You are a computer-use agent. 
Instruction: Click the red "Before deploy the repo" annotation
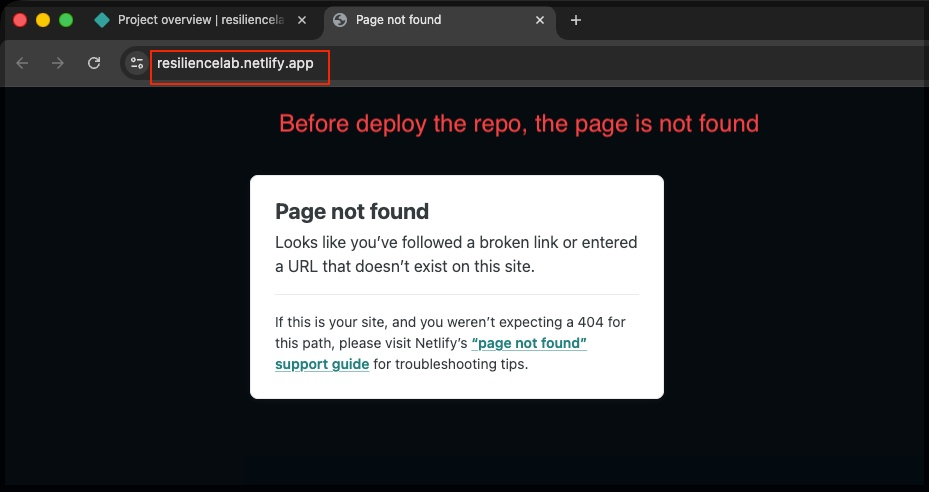point(518,124)
